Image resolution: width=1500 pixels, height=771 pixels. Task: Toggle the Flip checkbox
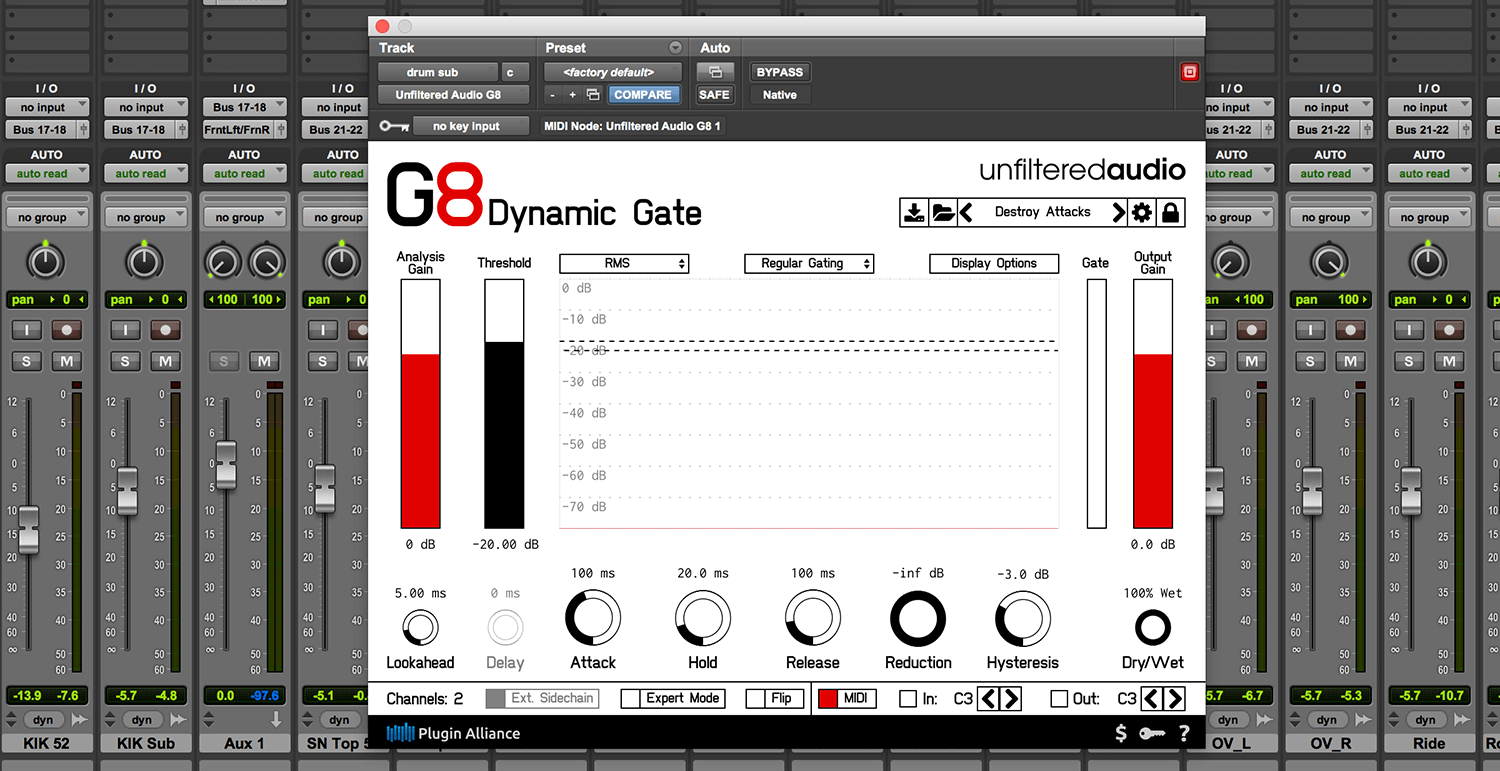click(x=756, y=699)
